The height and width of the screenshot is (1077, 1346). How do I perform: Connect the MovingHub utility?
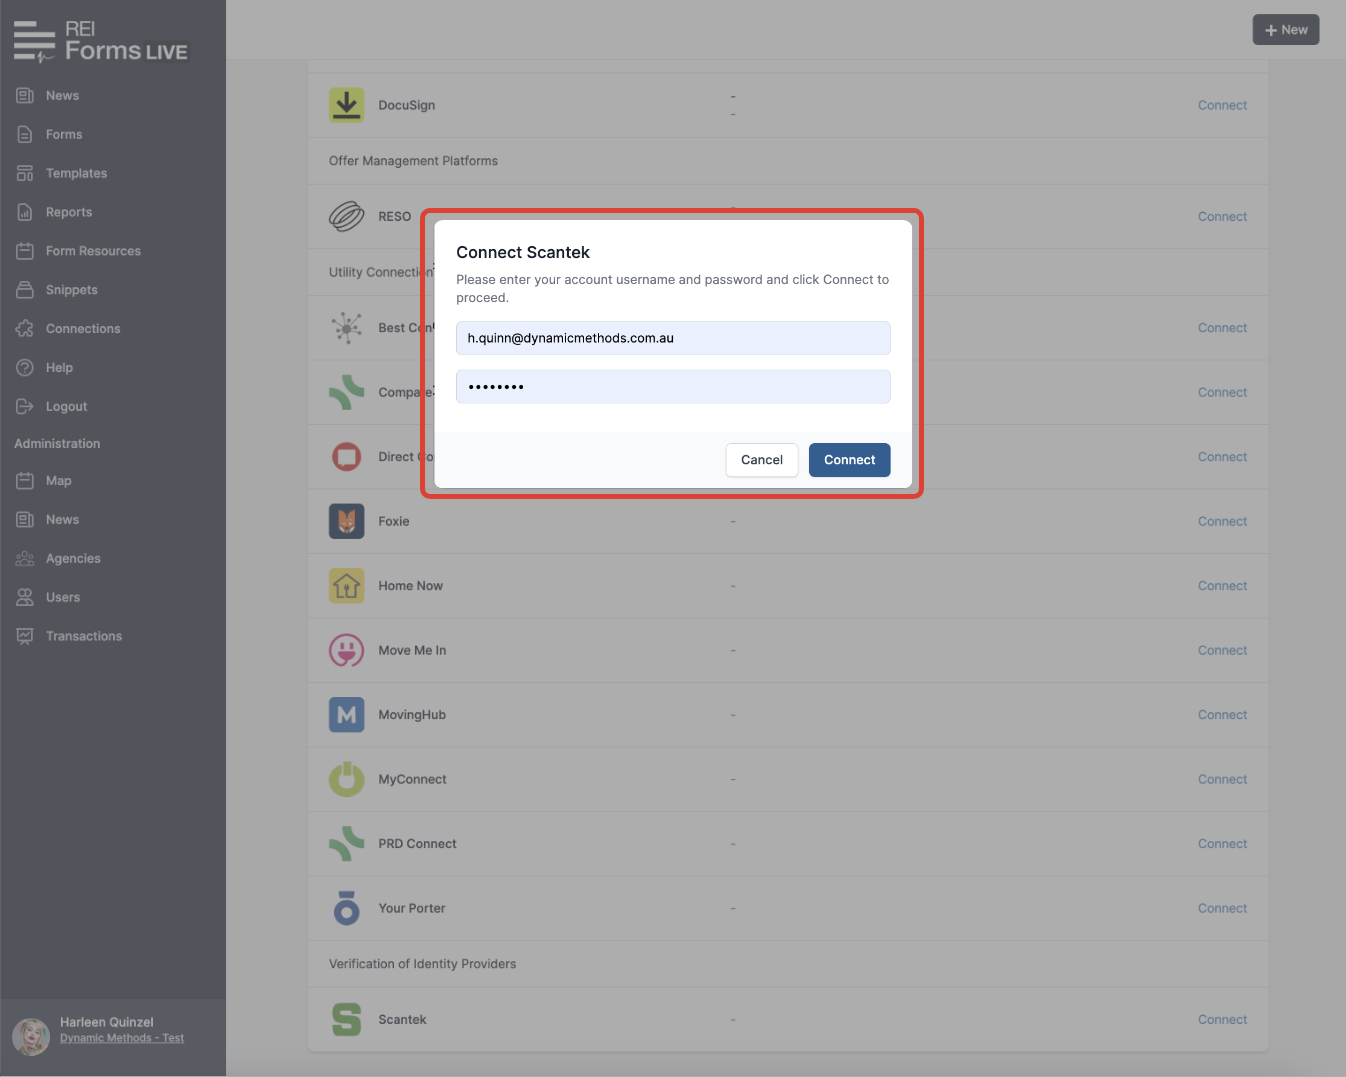point(1222,715)
